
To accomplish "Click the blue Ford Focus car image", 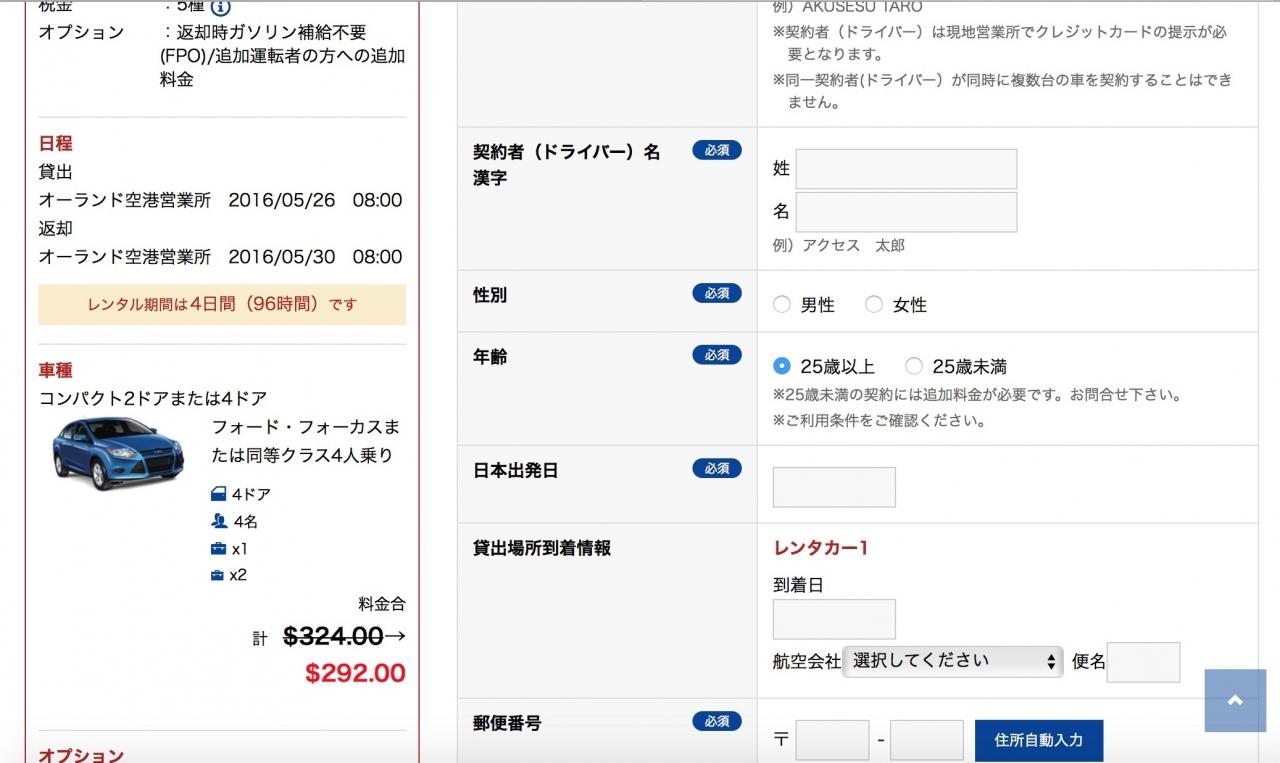I will [x=118, y=453].
